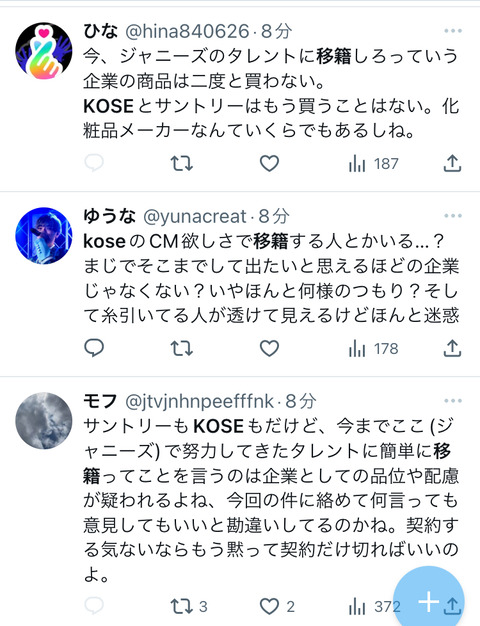The image size is (480, 626).
Task: Reply to ゆうな's tweet
Action: (x=94, y=348)
